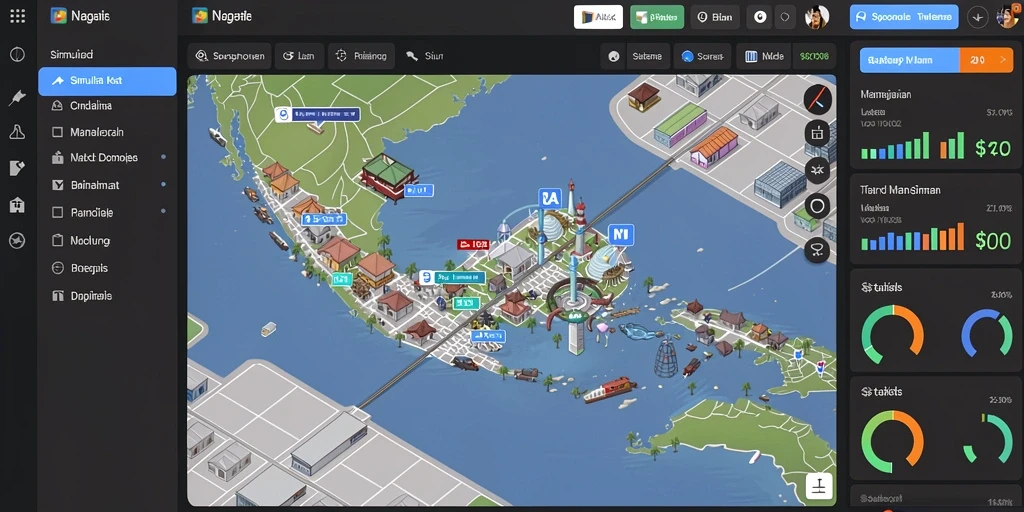Click the blue NI marker on the map
1024x512 pixels.
click(x=620, y=234)
